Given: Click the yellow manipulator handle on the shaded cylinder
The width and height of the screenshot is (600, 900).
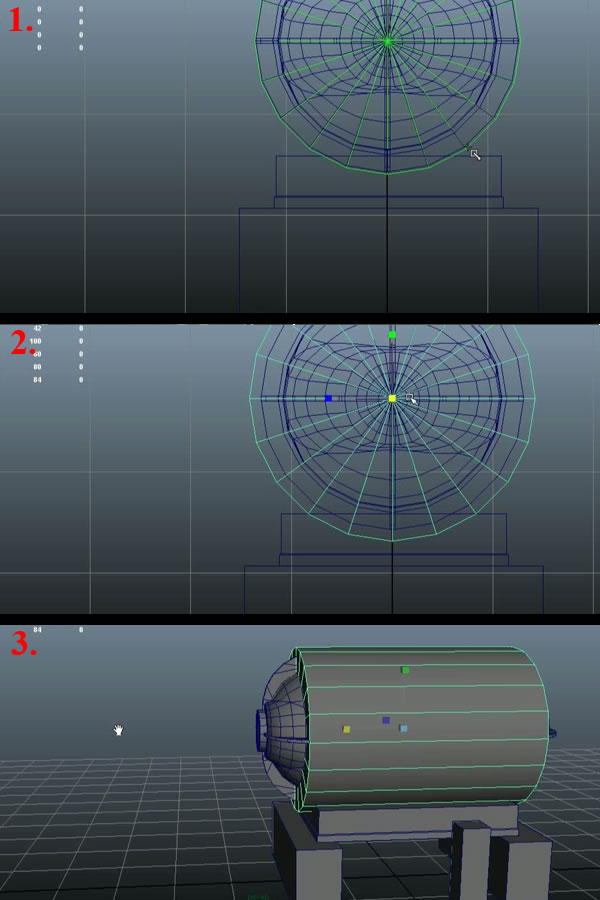Looking at the screenshot, I should (347, 729).
